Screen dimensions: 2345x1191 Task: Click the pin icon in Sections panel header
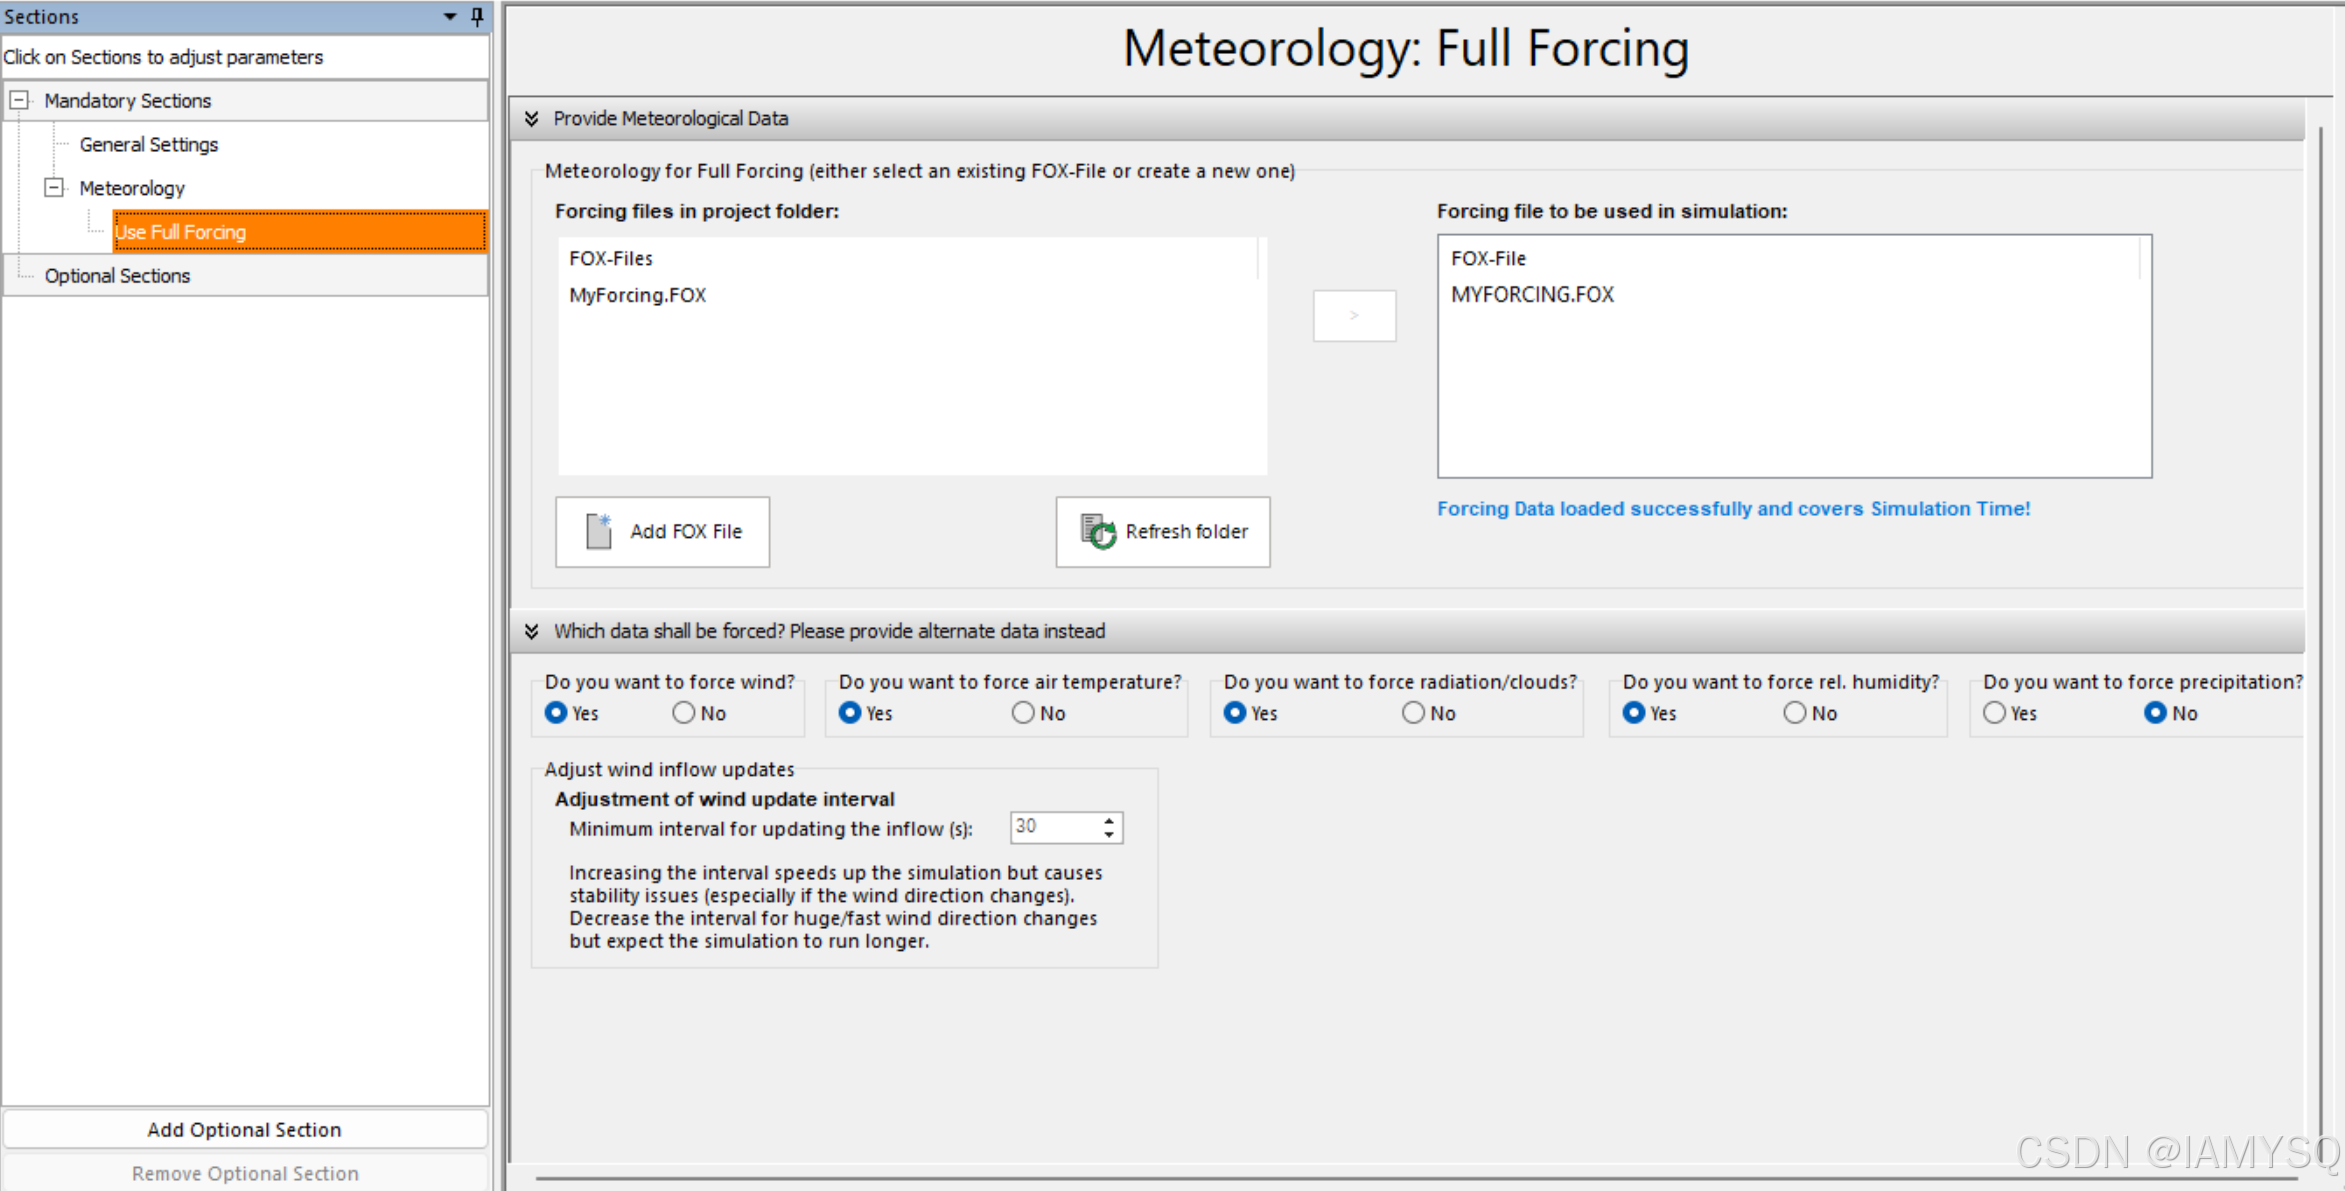click(x=477, y=16)
